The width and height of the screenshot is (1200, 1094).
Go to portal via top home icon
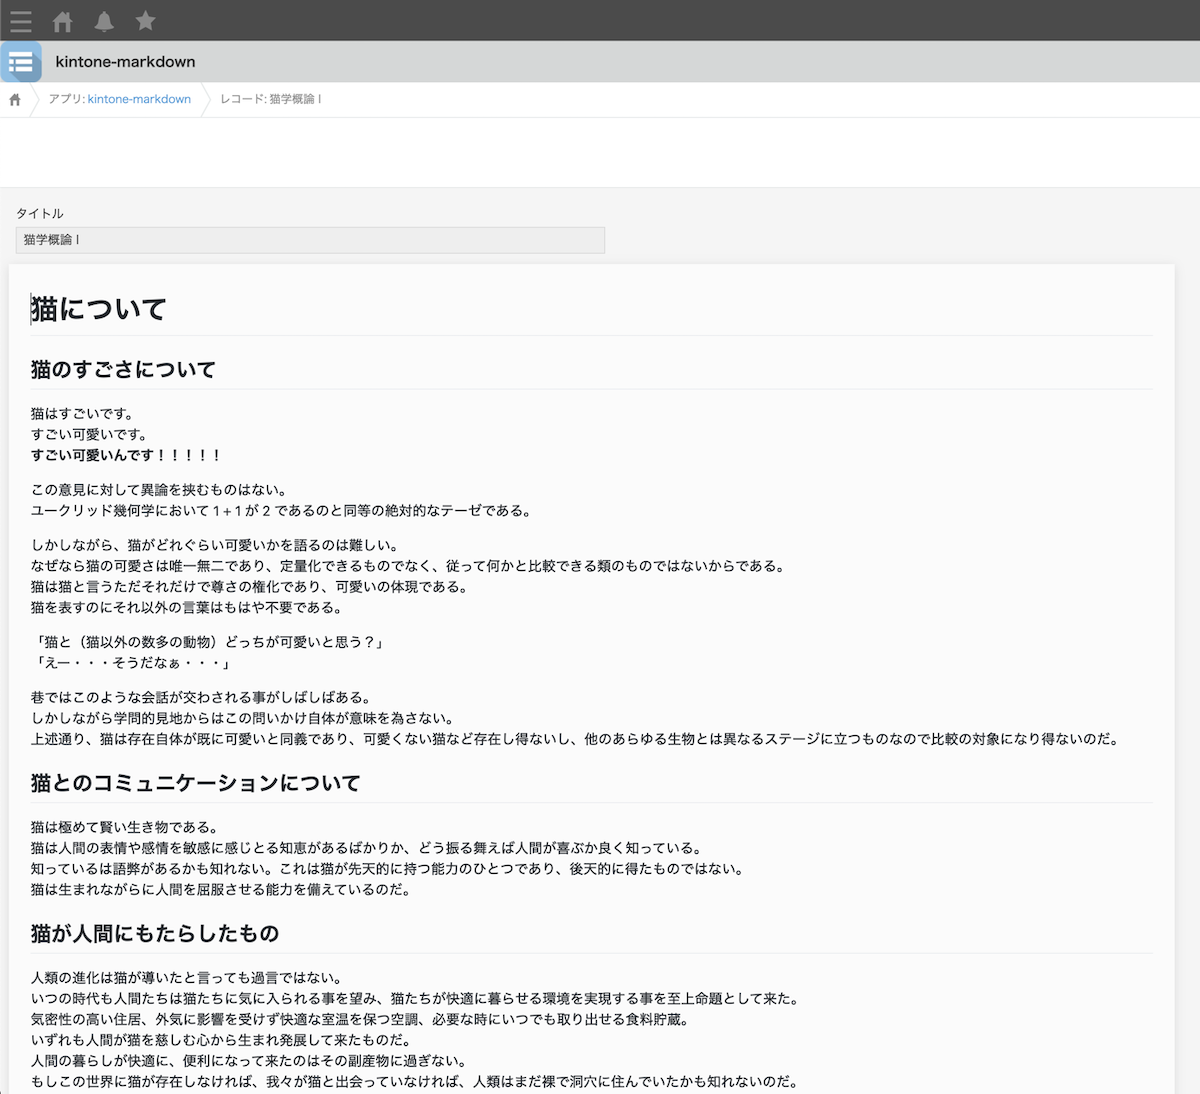62,20
